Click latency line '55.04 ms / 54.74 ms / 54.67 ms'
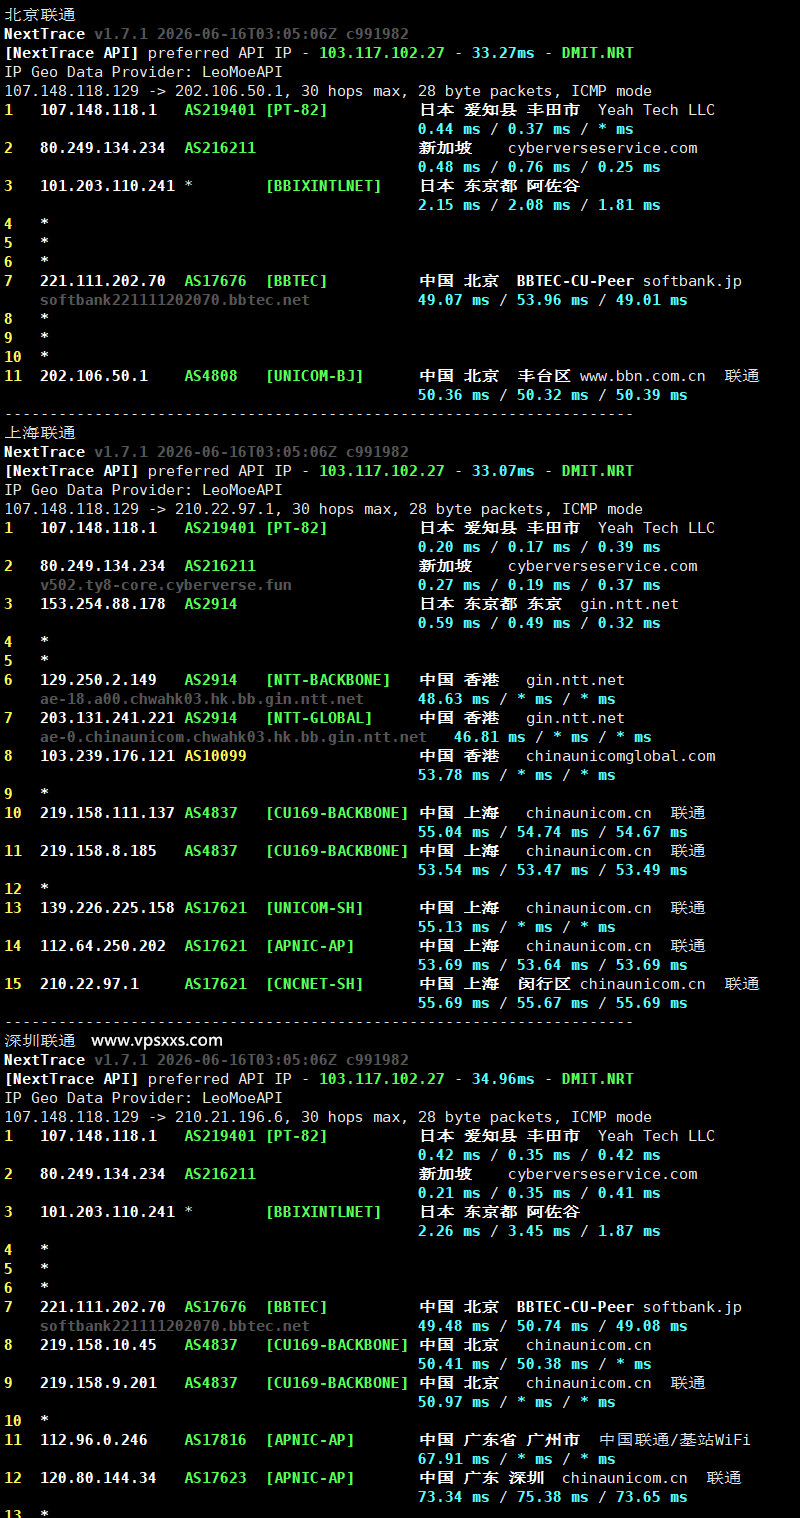Screen dimensions: 800x1518 point(553,832)
